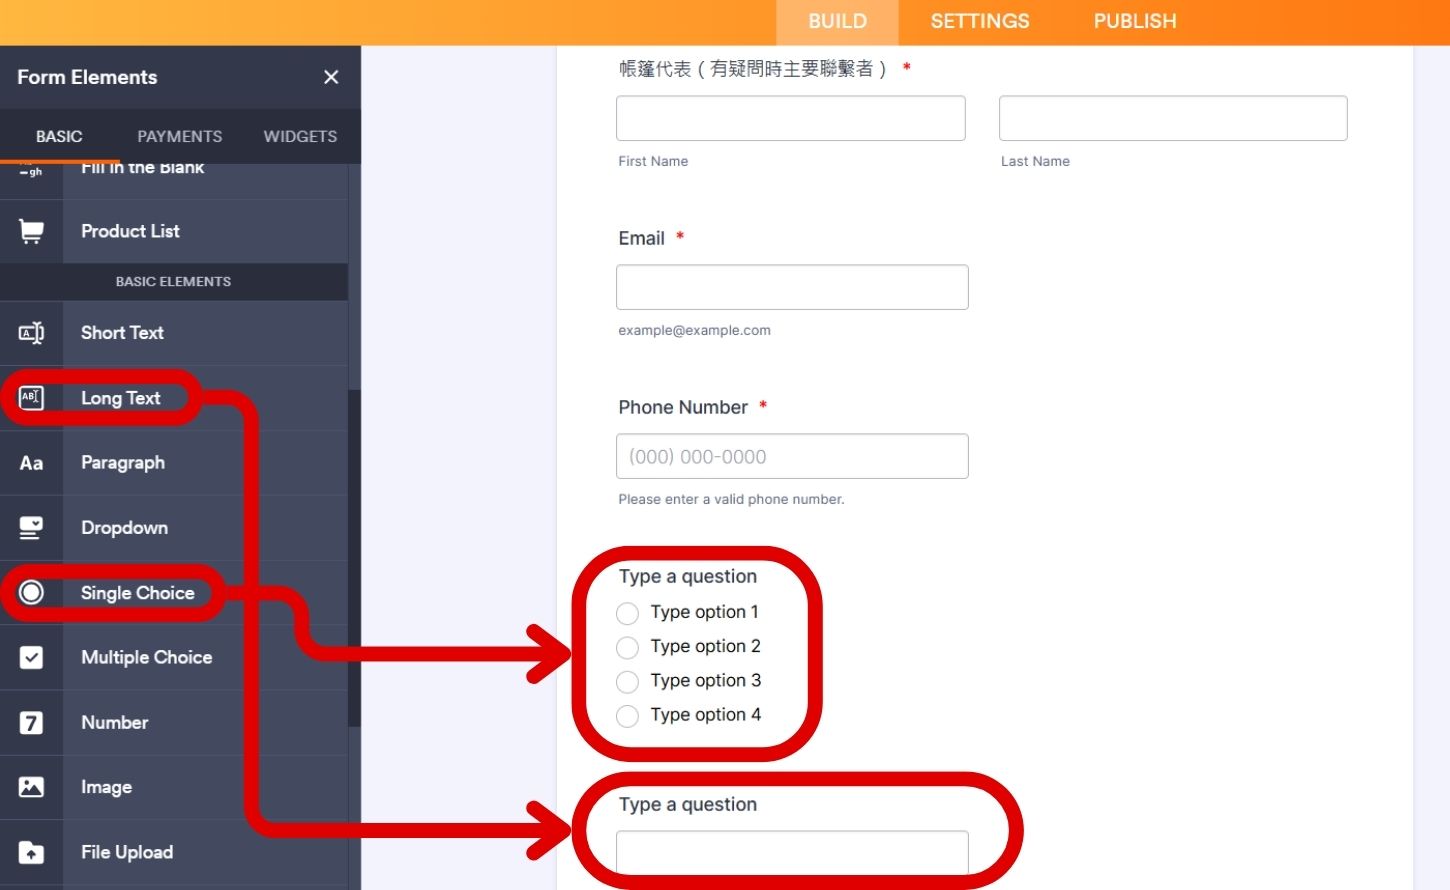Click inside the Email input field
1450x890 pixels.
coord(791,287)
